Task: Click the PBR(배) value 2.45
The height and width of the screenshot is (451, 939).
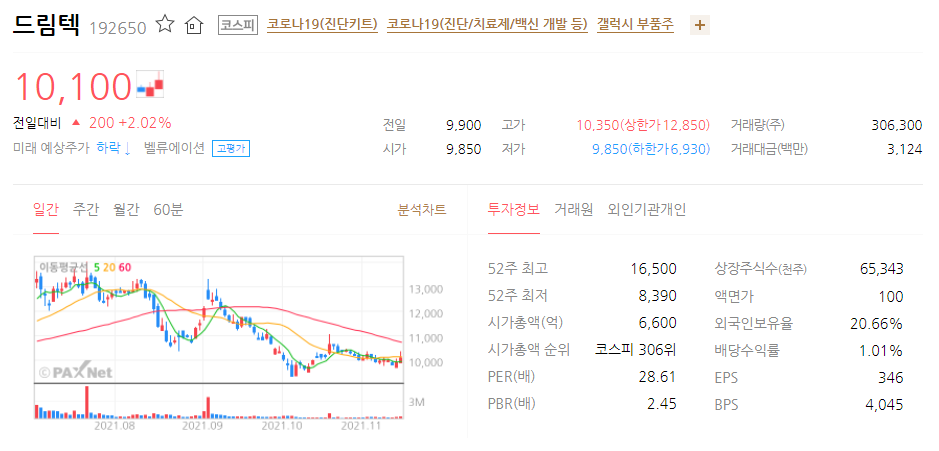Action: 662,404
